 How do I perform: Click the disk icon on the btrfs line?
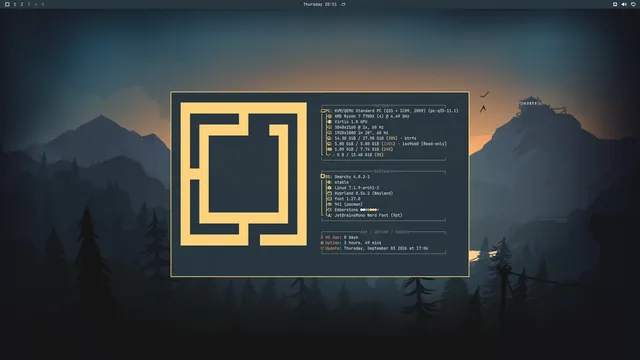click(x=329, y=138)
